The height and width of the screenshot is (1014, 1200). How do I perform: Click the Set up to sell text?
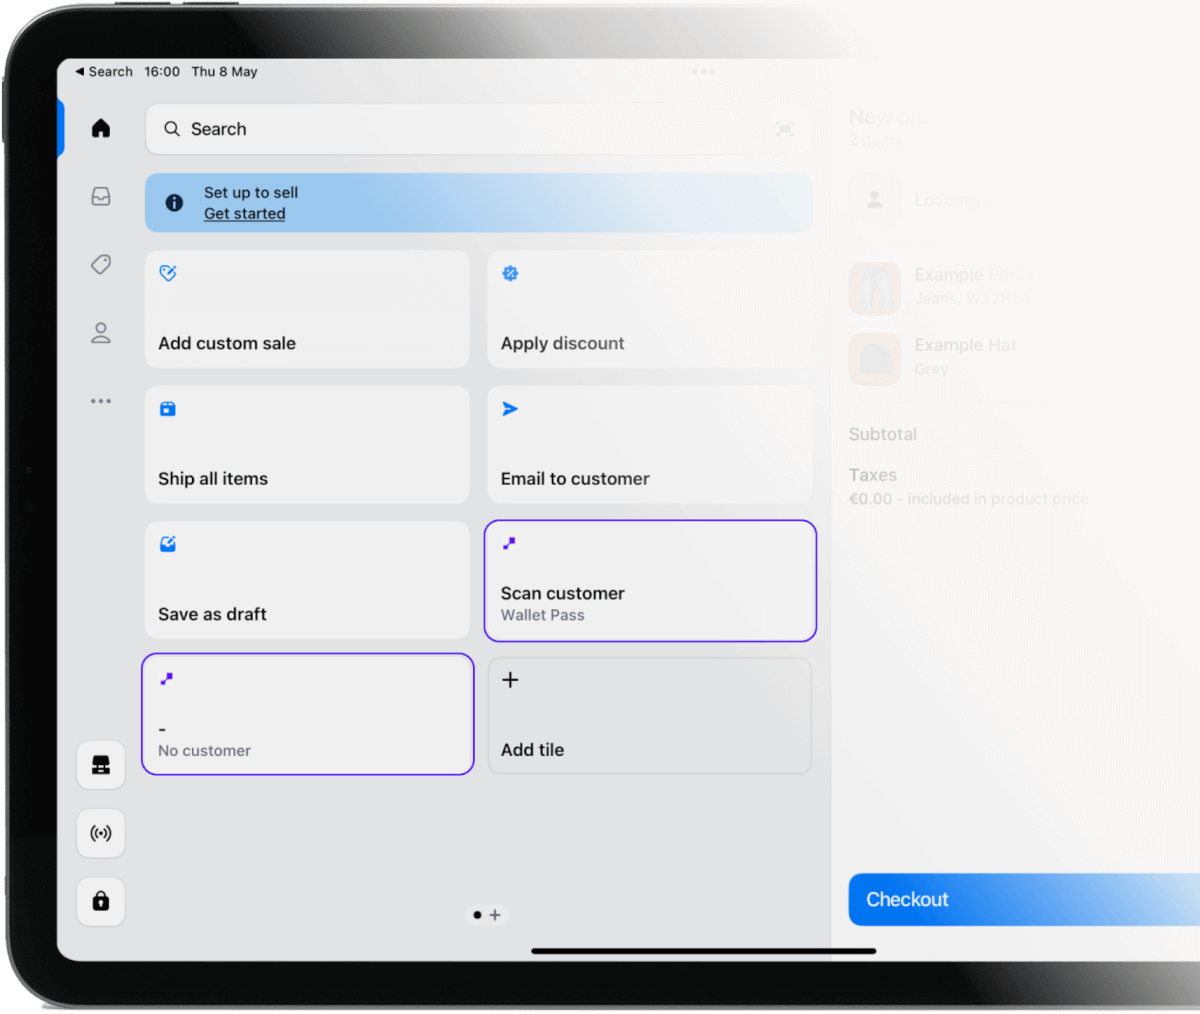point(251,192)
